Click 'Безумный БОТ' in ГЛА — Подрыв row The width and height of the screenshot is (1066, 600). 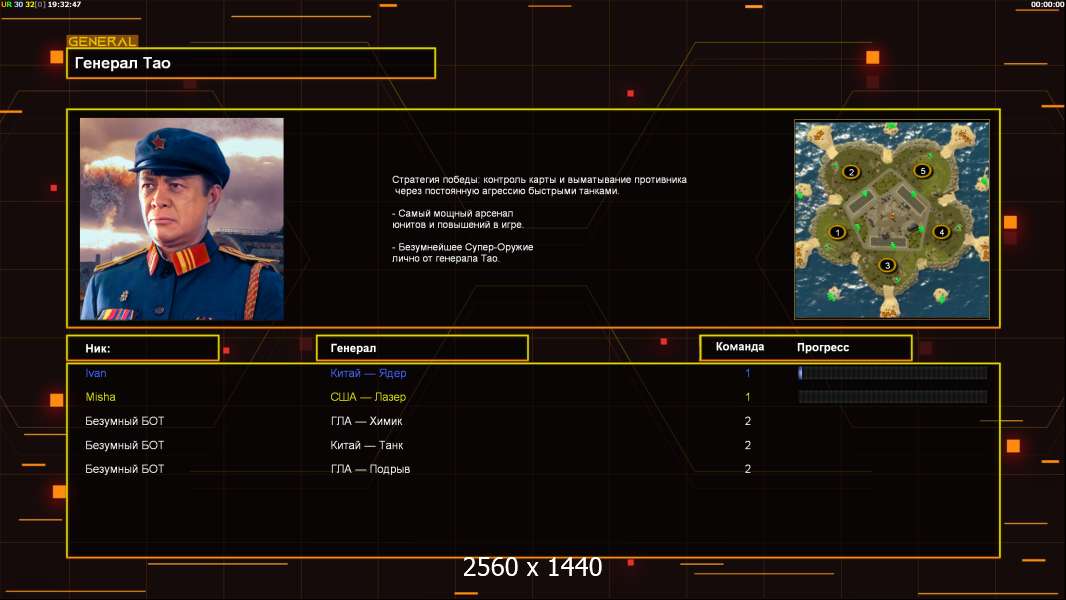coord(124,469)
